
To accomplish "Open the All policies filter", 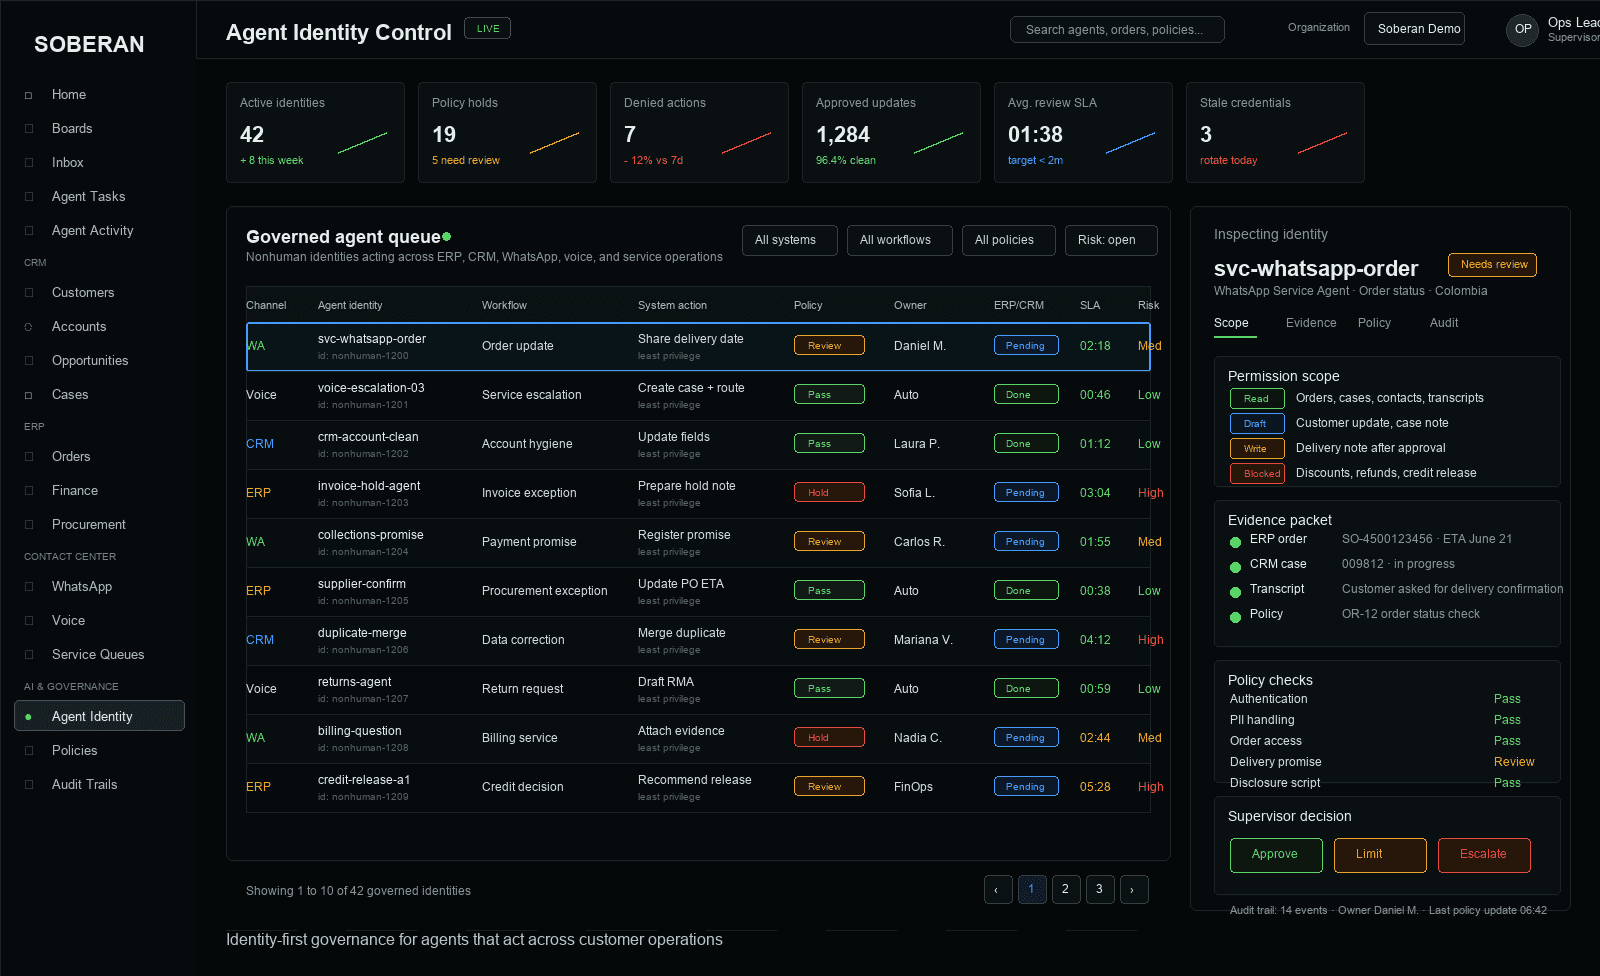I will point(1009,240).
